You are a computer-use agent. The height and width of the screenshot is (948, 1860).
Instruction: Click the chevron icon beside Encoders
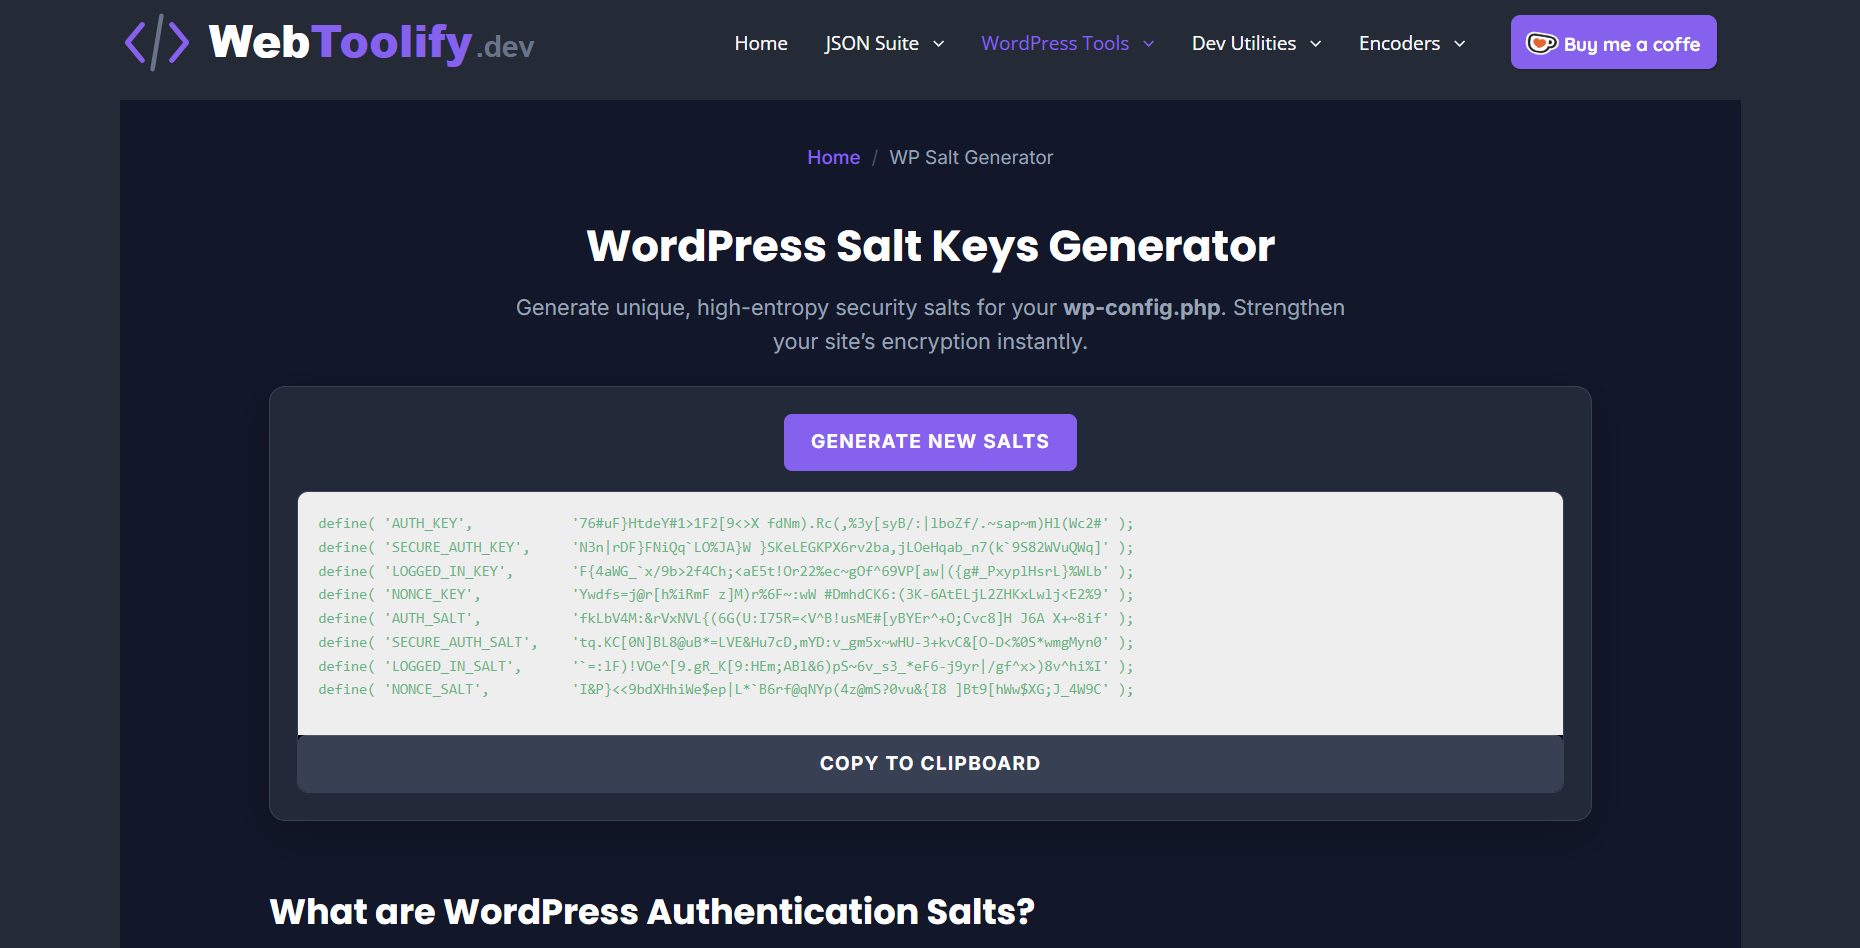click(1460, 44)
